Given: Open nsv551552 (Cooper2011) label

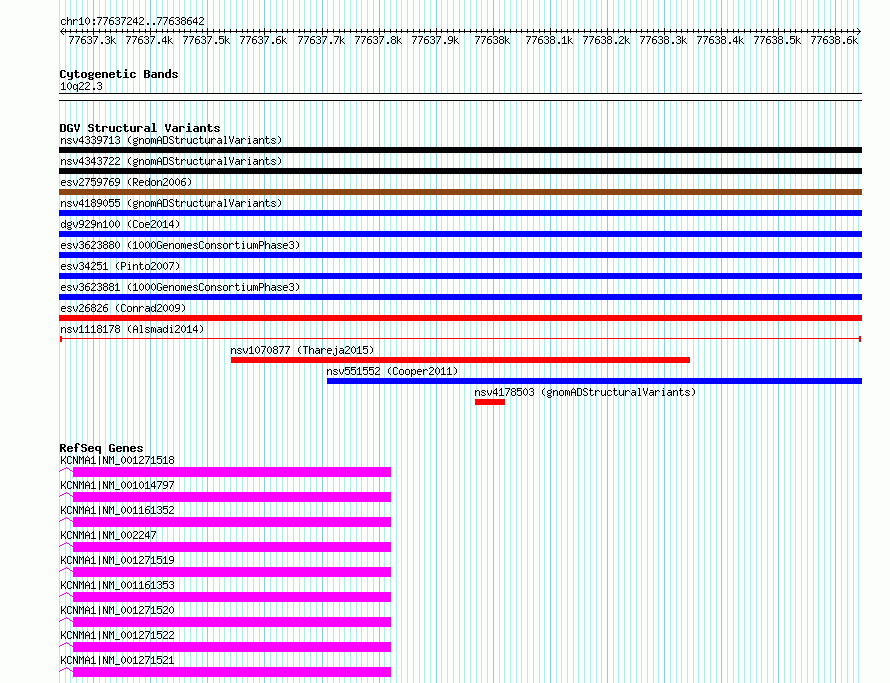Looking at the screenshot, I should tap(392, 371).
